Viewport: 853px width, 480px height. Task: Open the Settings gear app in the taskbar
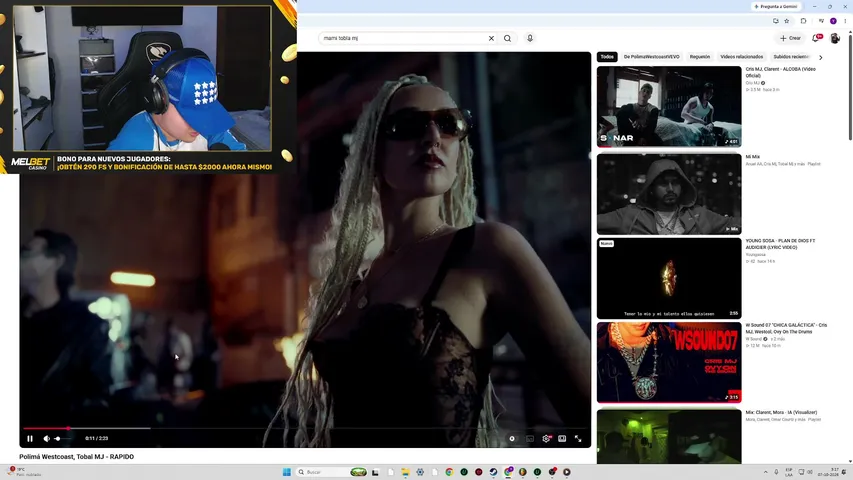coord(420,472)
